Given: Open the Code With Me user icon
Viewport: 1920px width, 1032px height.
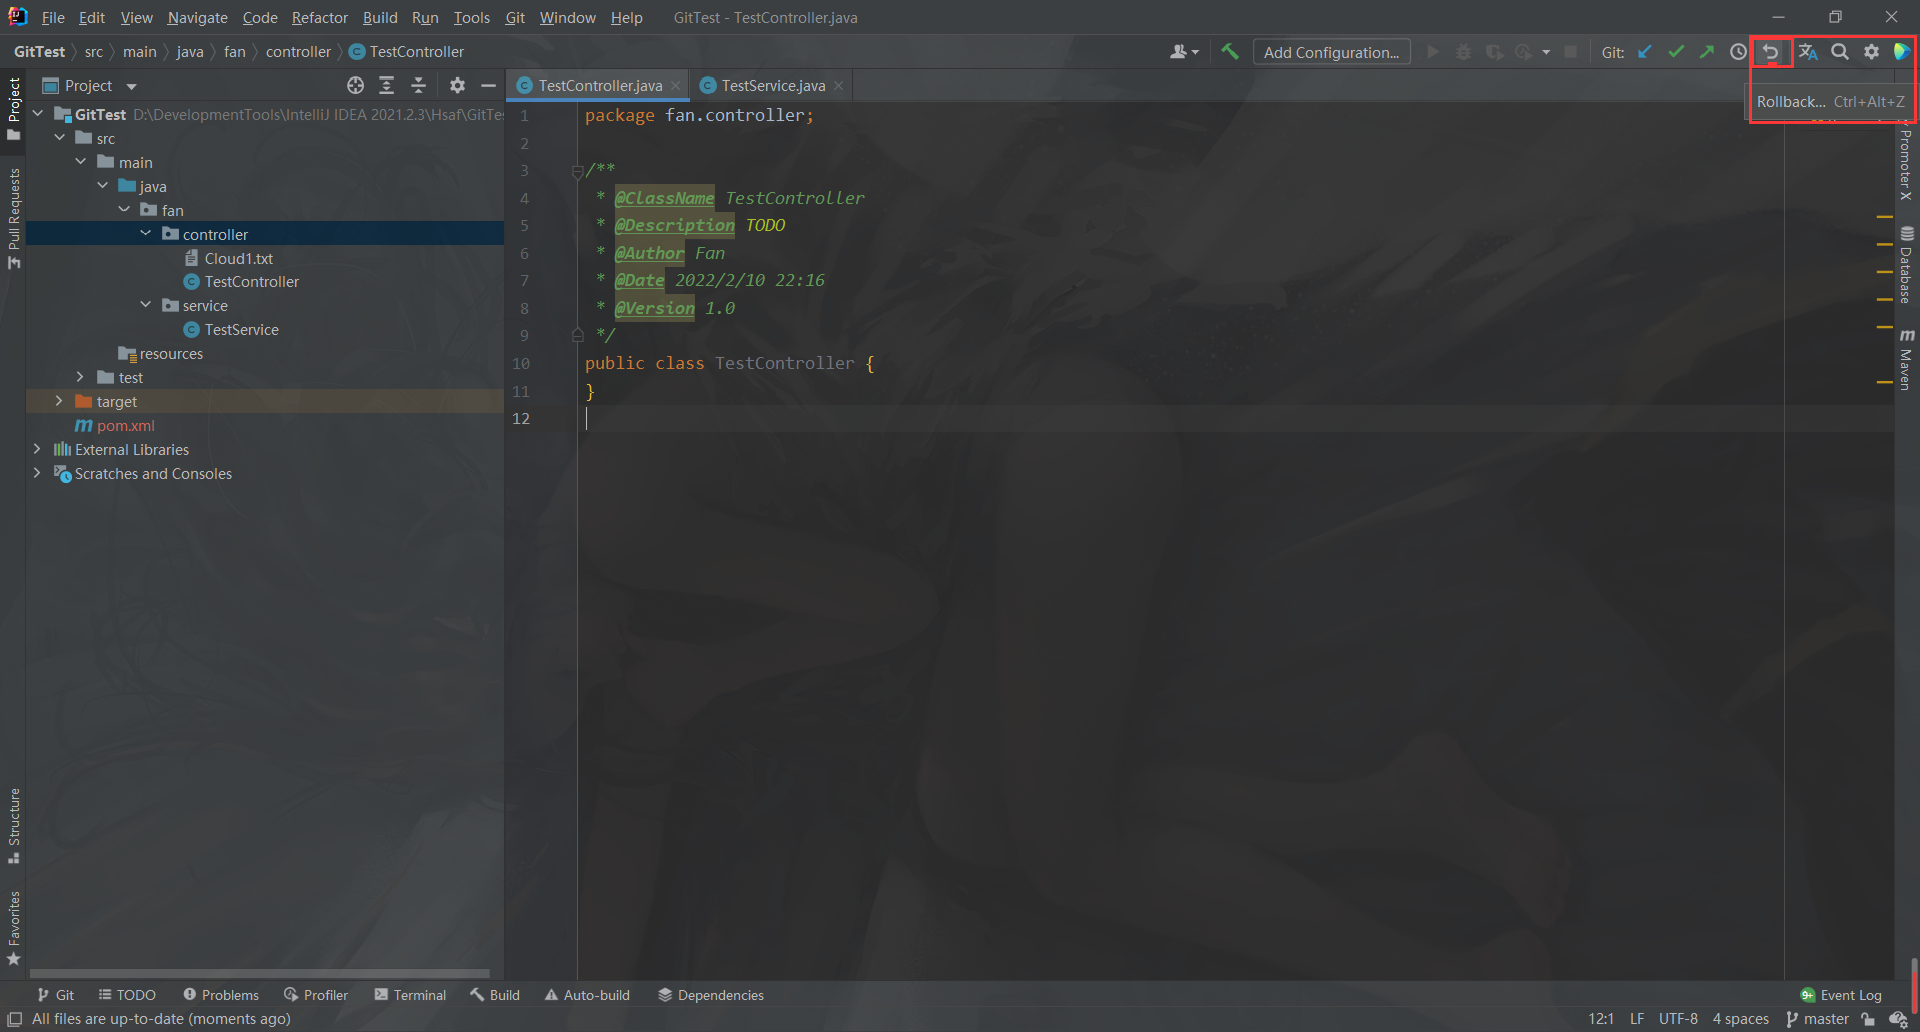Looking at the screenshot, I should click(x=1178, y=52).
